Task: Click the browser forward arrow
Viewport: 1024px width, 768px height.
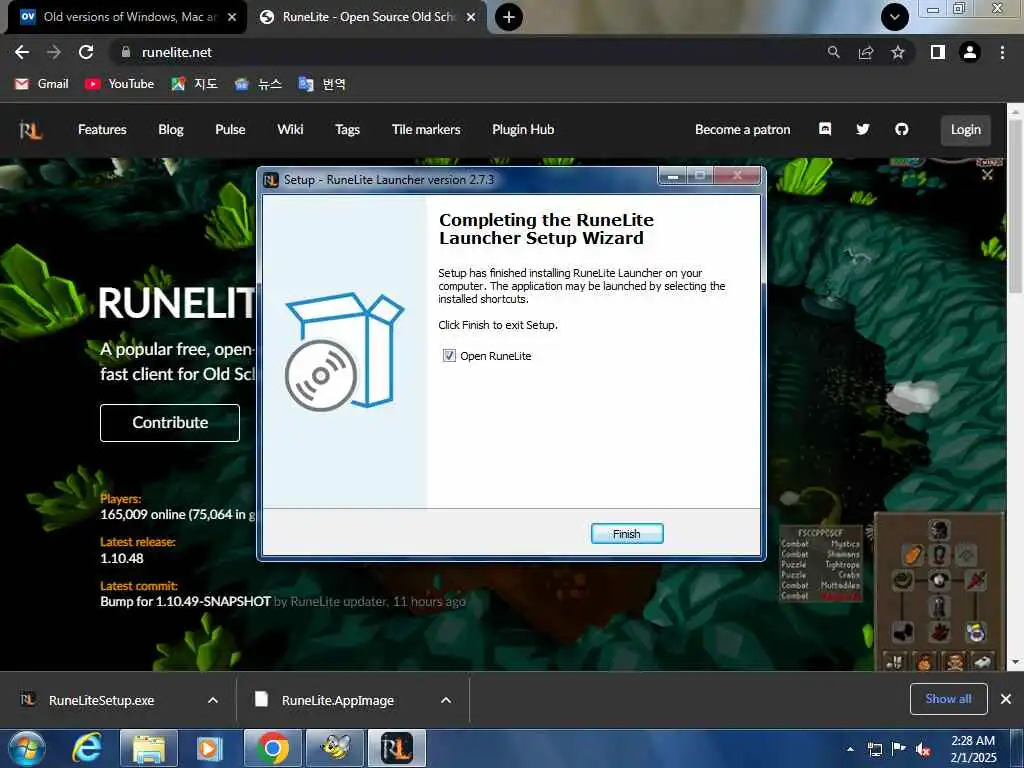Action: pyautogui.click(x=54, y=52)
